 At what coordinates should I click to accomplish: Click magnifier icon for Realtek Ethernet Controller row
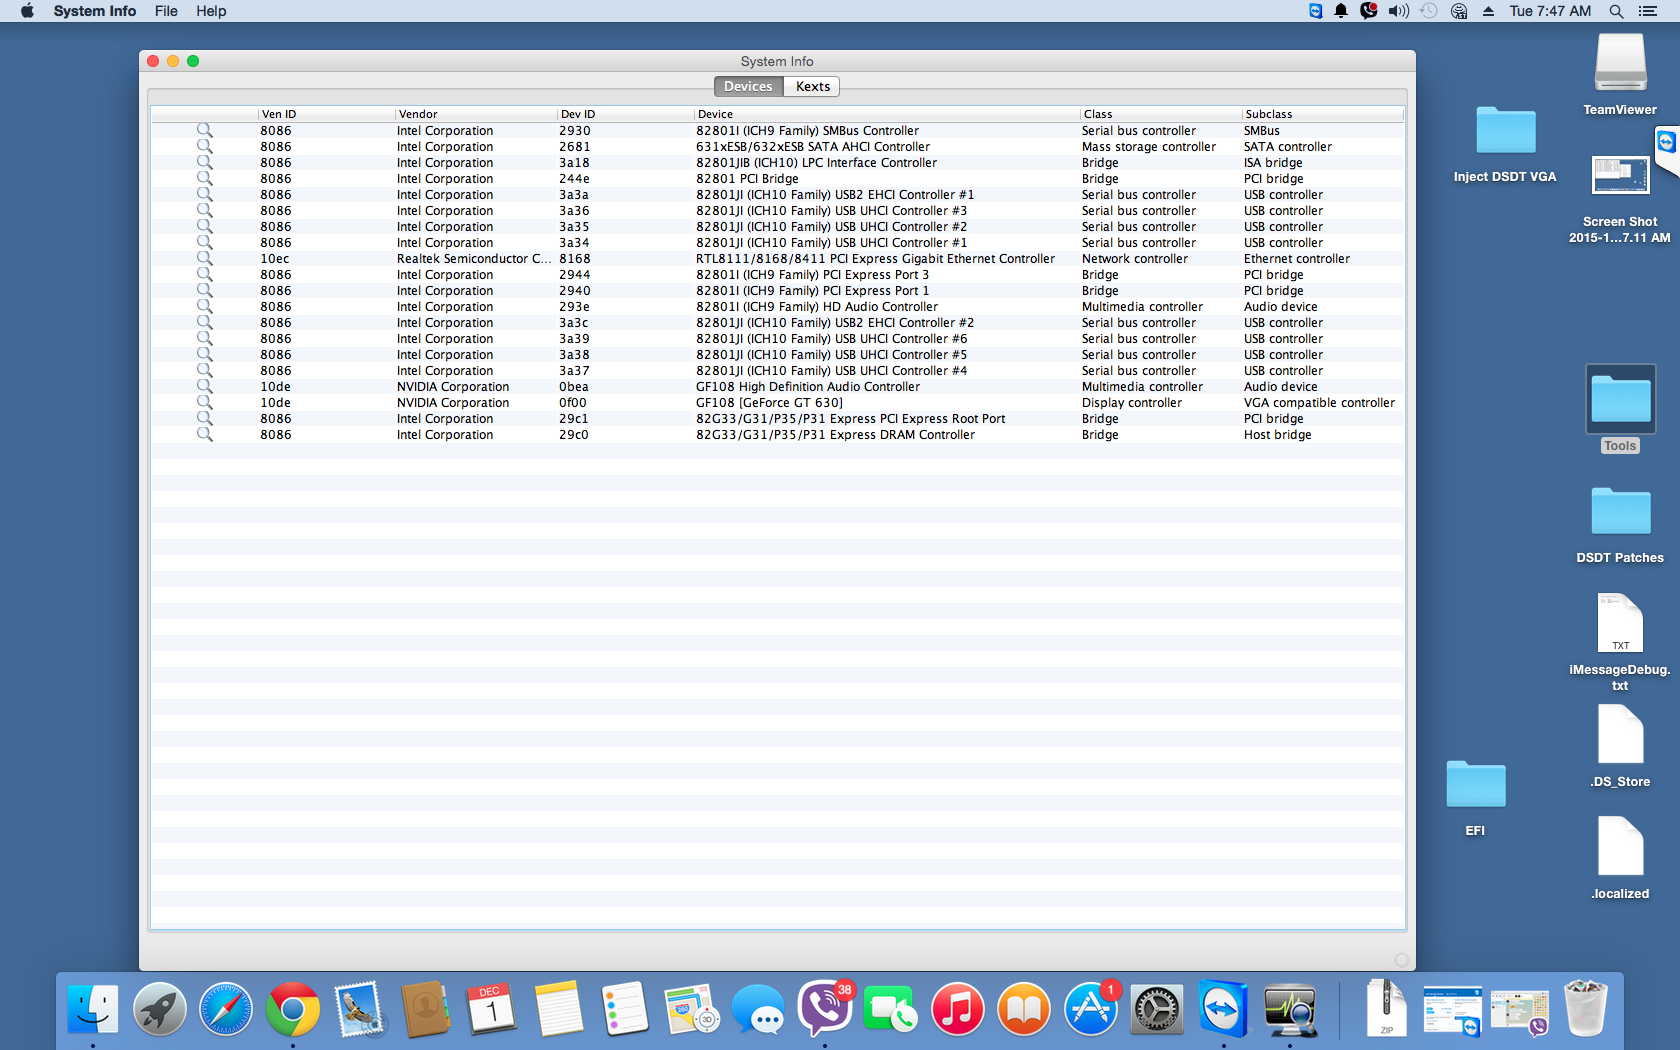204,258
